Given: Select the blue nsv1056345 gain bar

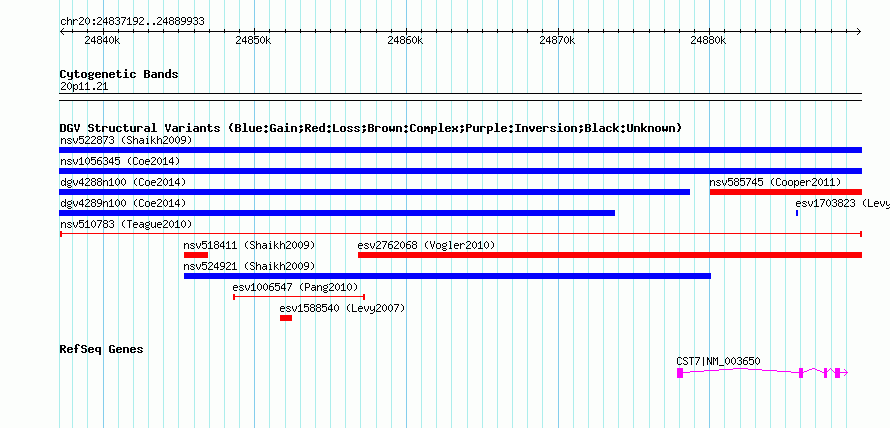Looking at the screenshot, I should [x=460, y=171].
